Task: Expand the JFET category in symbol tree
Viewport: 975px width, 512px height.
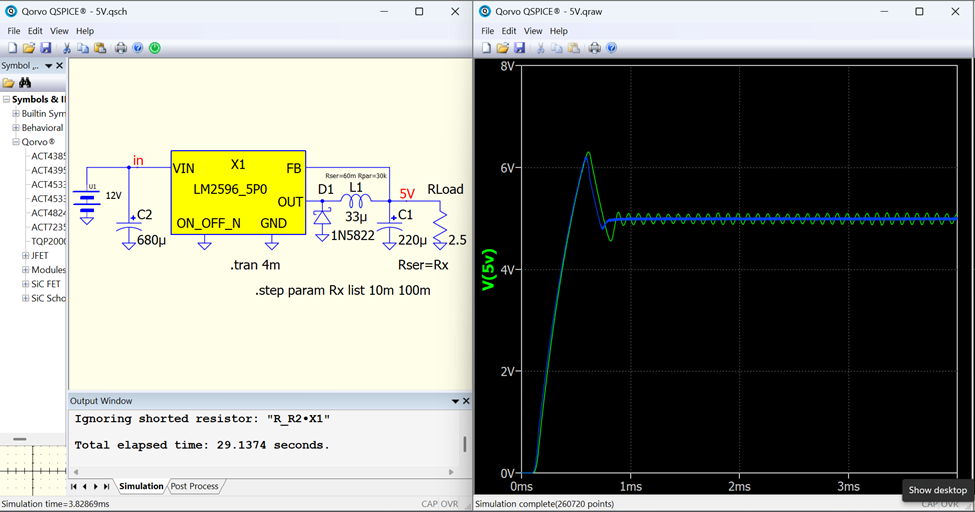Action: click(x=25, y=256)
